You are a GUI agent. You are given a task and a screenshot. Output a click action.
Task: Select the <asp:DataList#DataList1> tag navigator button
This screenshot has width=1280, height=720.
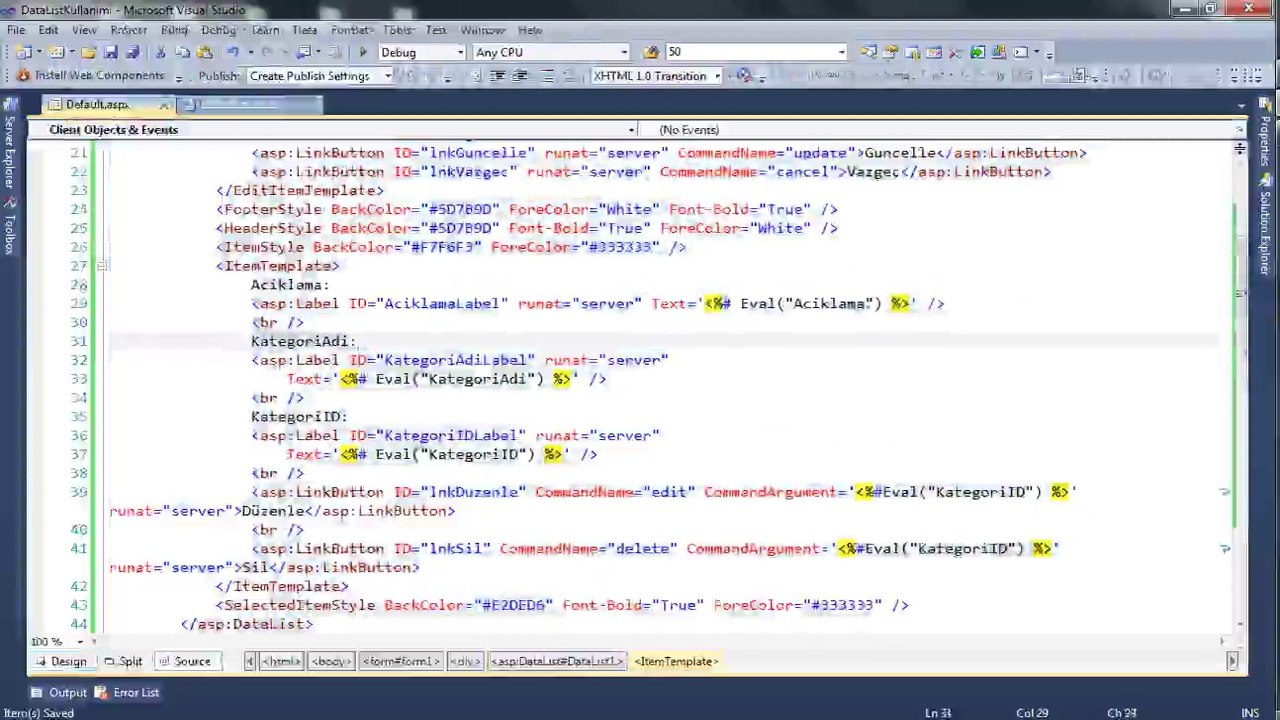point(557,661)
